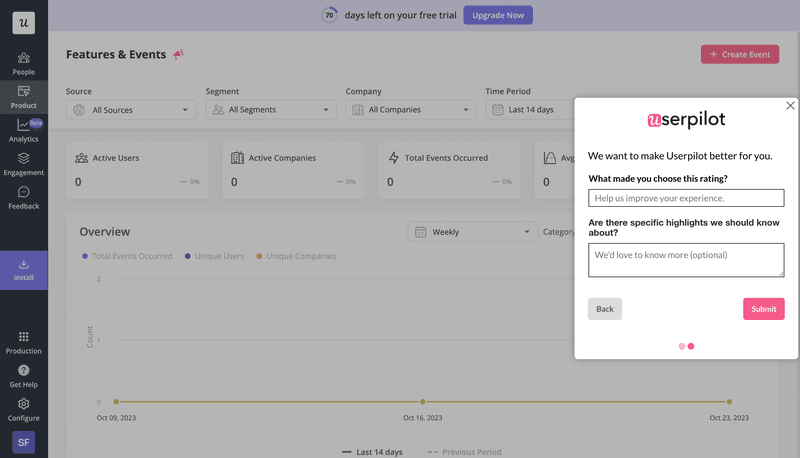800x458 pixels.
Task: Click the Active Users icon
Action: pyautogui.click(x=81, y=158)
